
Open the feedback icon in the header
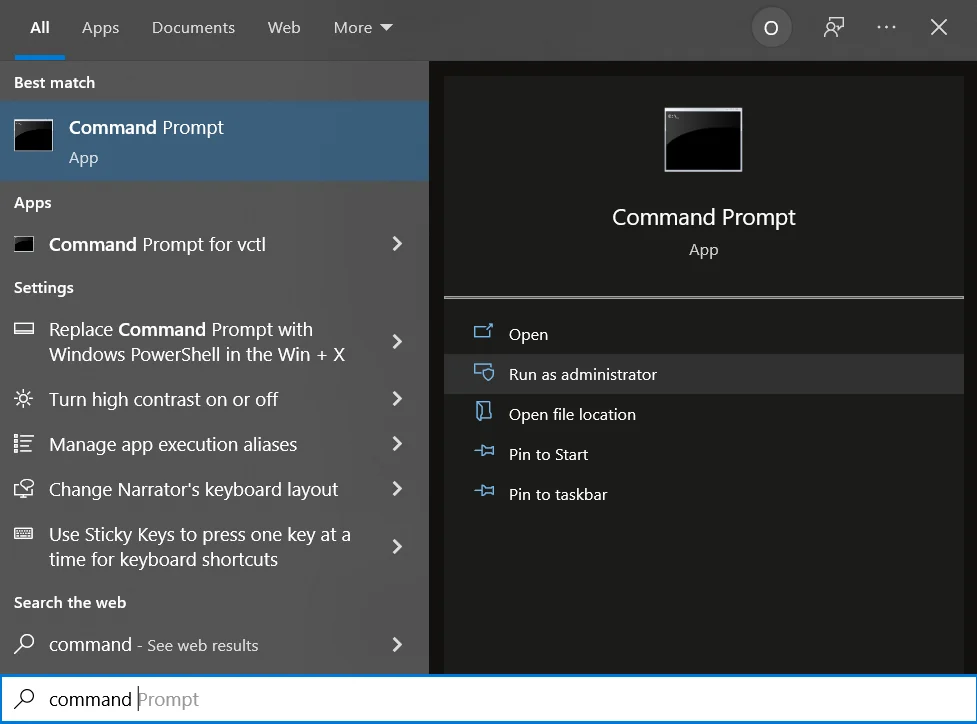(834, 27)
